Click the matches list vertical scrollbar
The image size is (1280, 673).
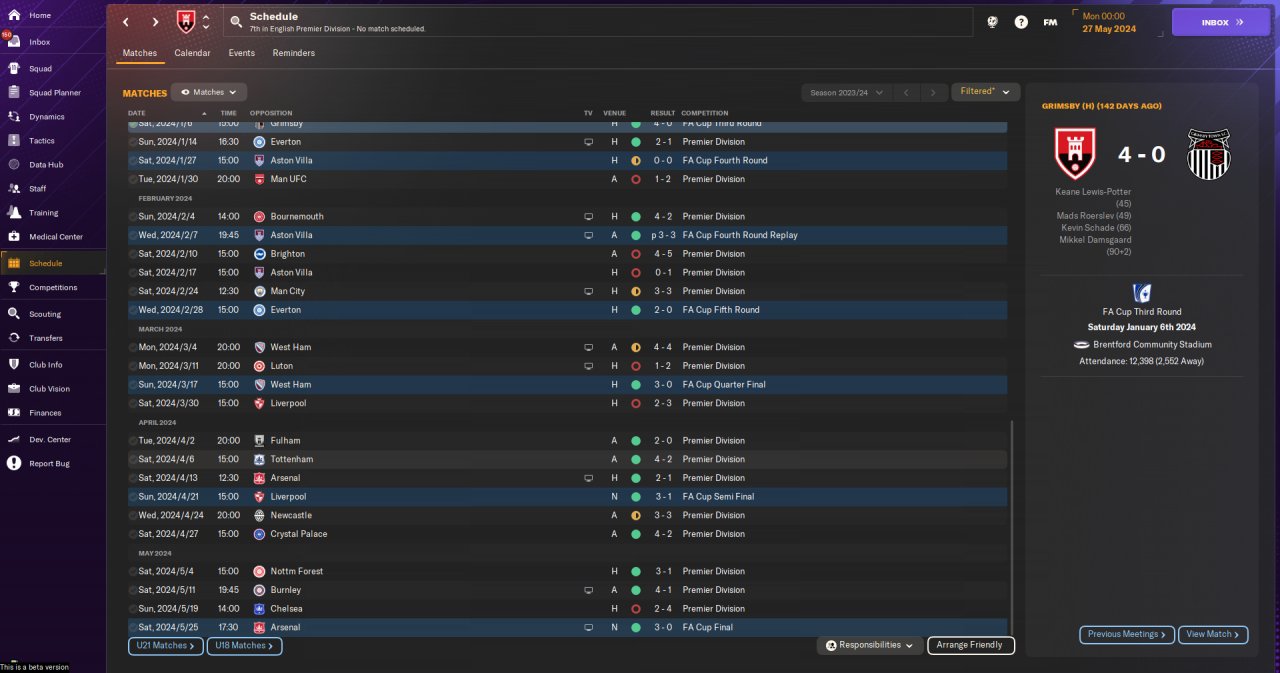(1012, 527)
